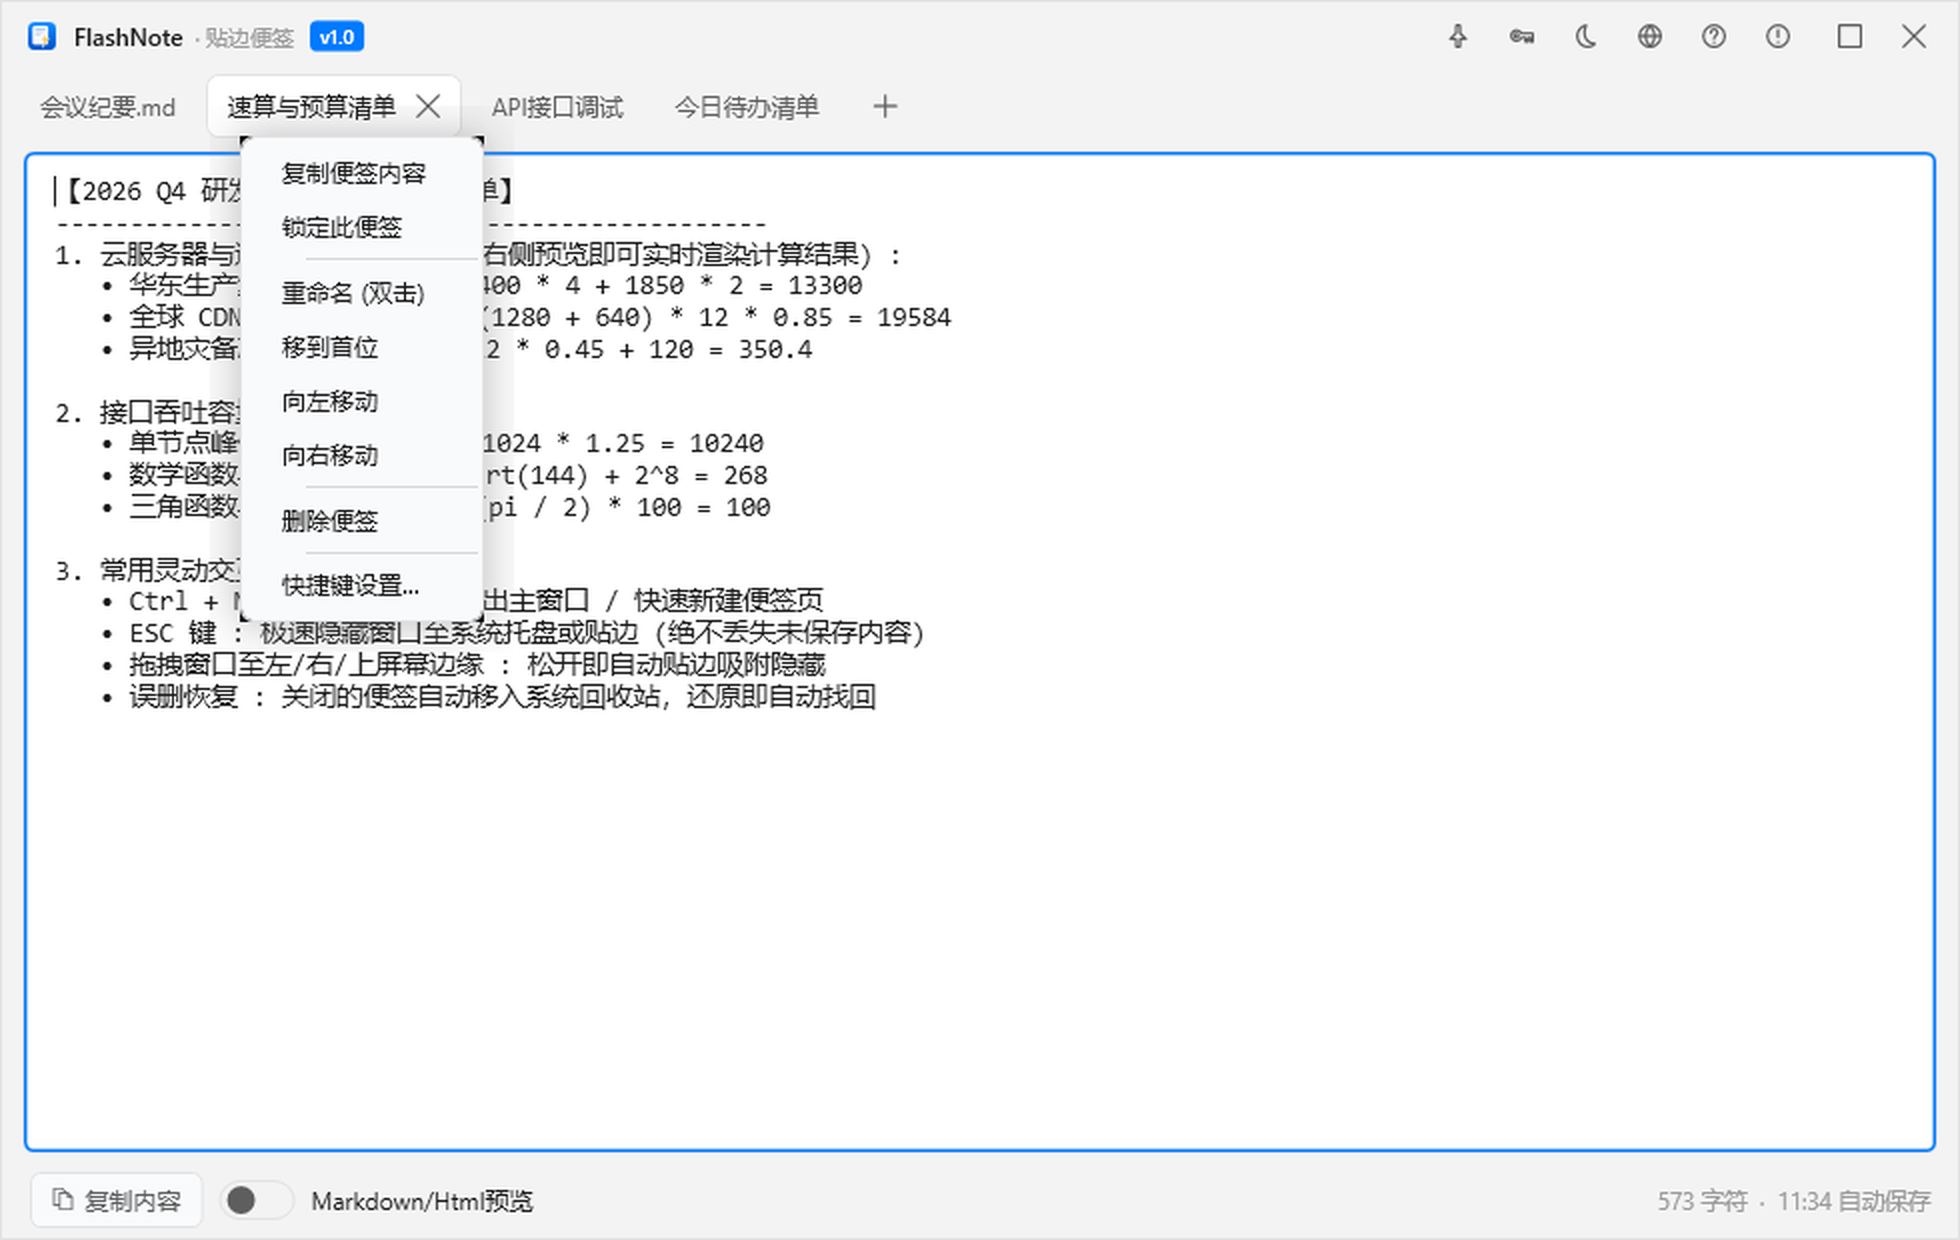
Task: Click the Markdown/Html预览 label
Action: tap(422, 1201)
